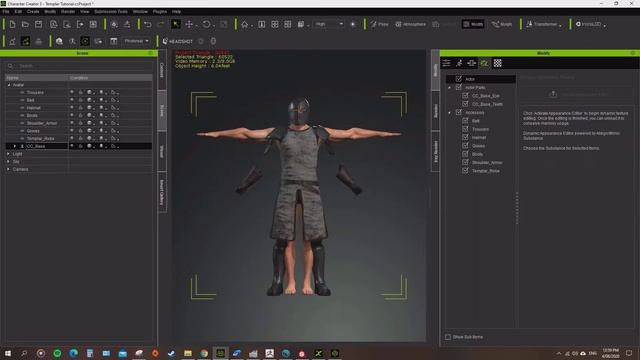This screenshot has width=640, height=360.
Task: Switch to the Visual side tab
Action: [162, 151]
